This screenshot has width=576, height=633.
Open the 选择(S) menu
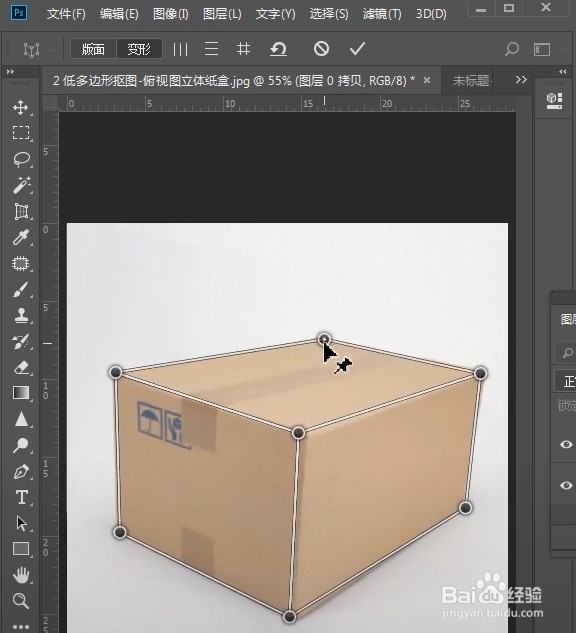329,14
